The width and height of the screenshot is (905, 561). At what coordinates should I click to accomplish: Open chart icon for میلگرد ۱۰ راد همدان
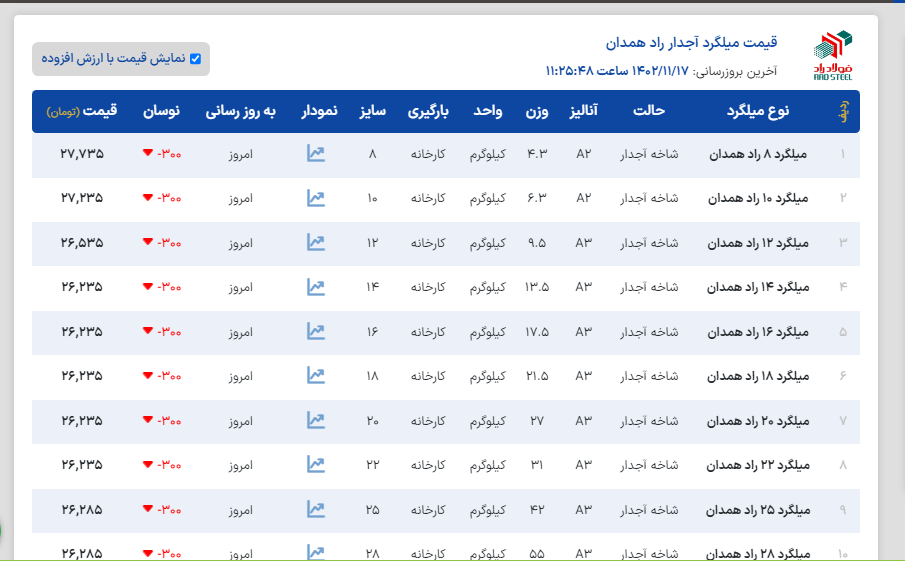316,198
